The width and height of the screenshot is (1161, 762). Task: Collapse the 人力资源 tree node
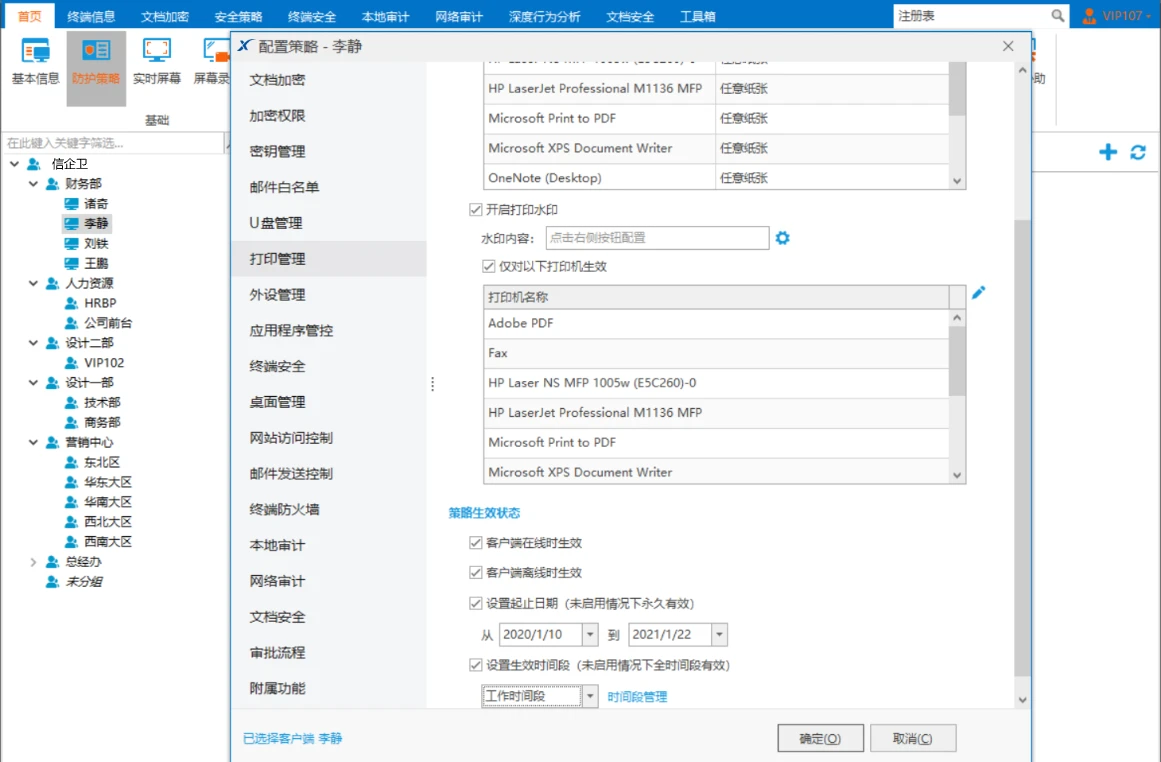(x=33, y=283)
